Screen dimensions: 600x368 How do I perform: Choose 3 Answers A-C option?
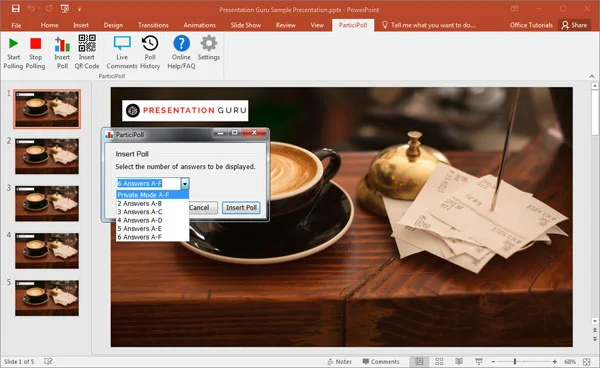(152, 212)
